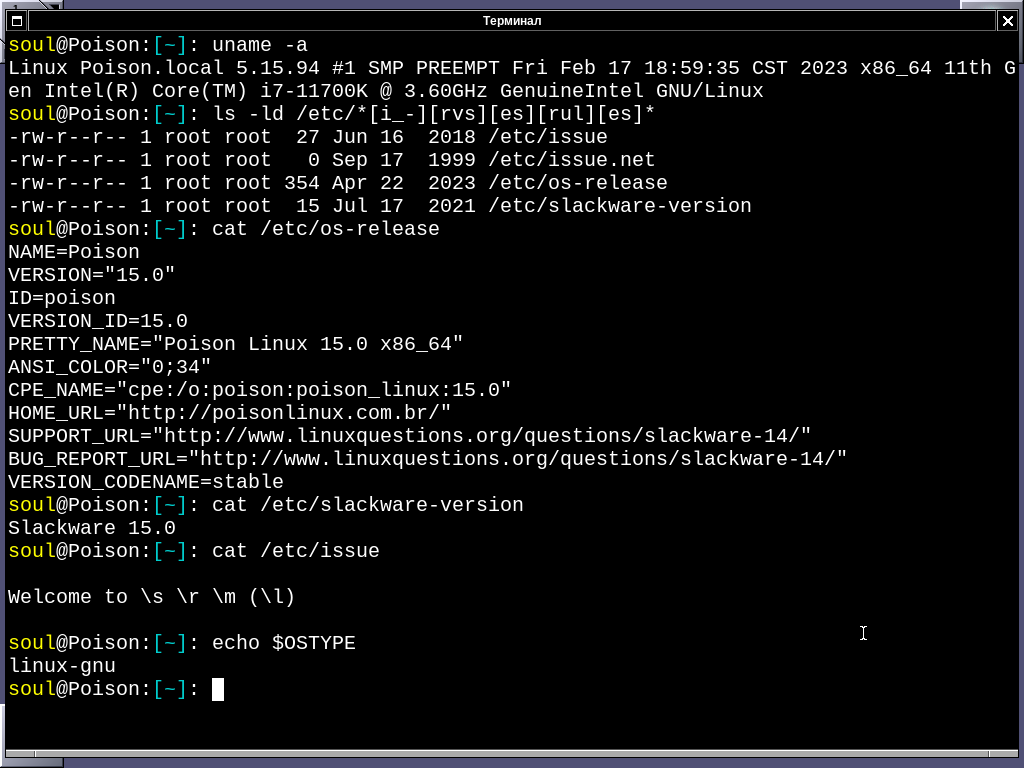The width and height of the screenshot is (1024, 768).
Task: Click at the active prompt cursor block
Action: pyautogui.click(x=218, y=690)
